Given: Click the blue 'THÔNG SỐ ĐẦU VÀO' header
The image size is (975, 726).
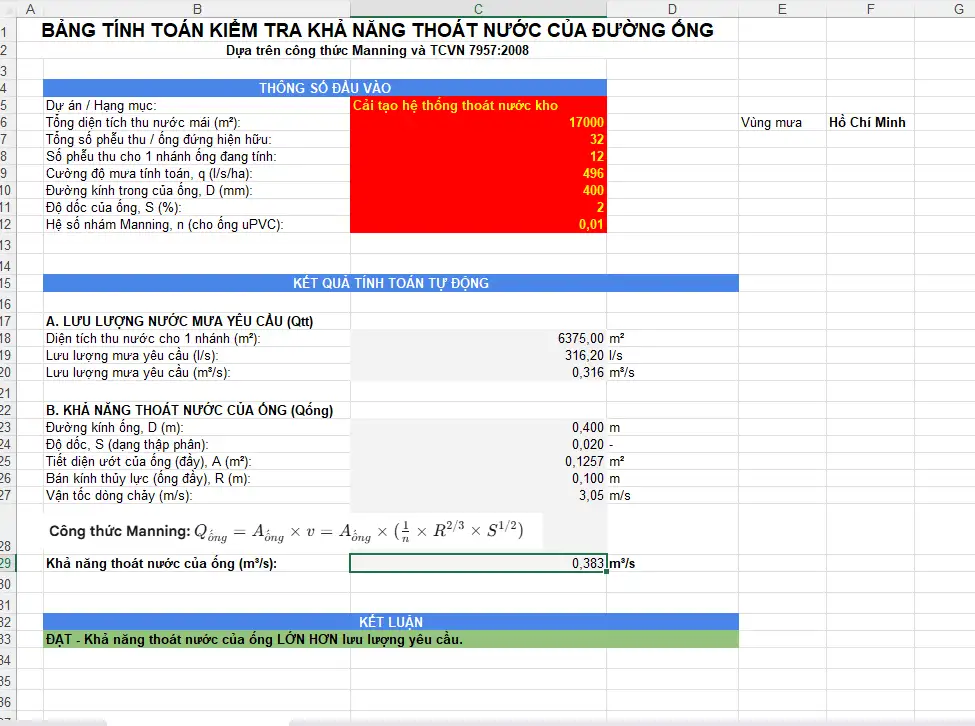Looking at the screenshot, I should 325,88.
